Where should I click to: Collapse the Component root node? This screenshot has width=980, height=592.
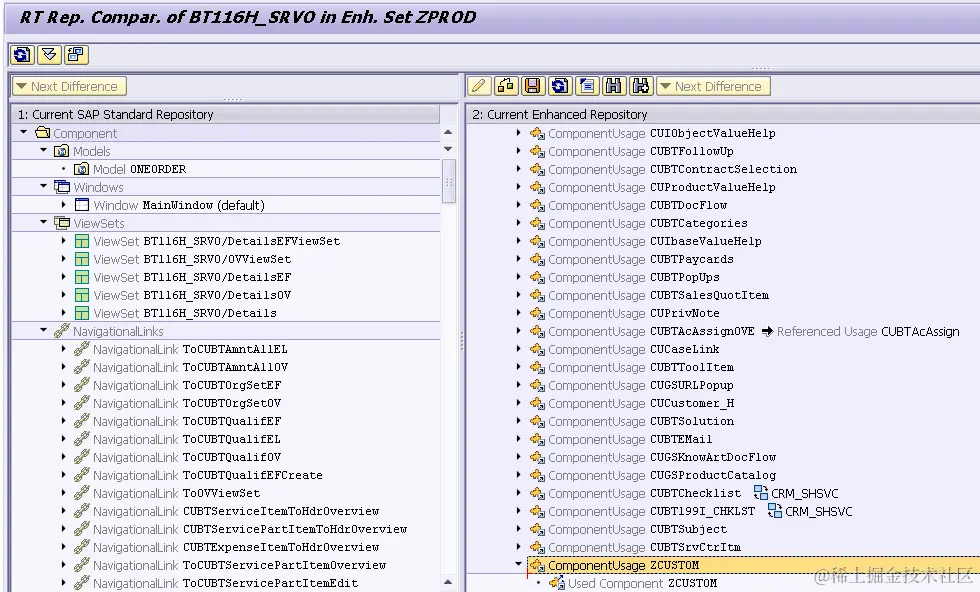(x=24, y=133)
